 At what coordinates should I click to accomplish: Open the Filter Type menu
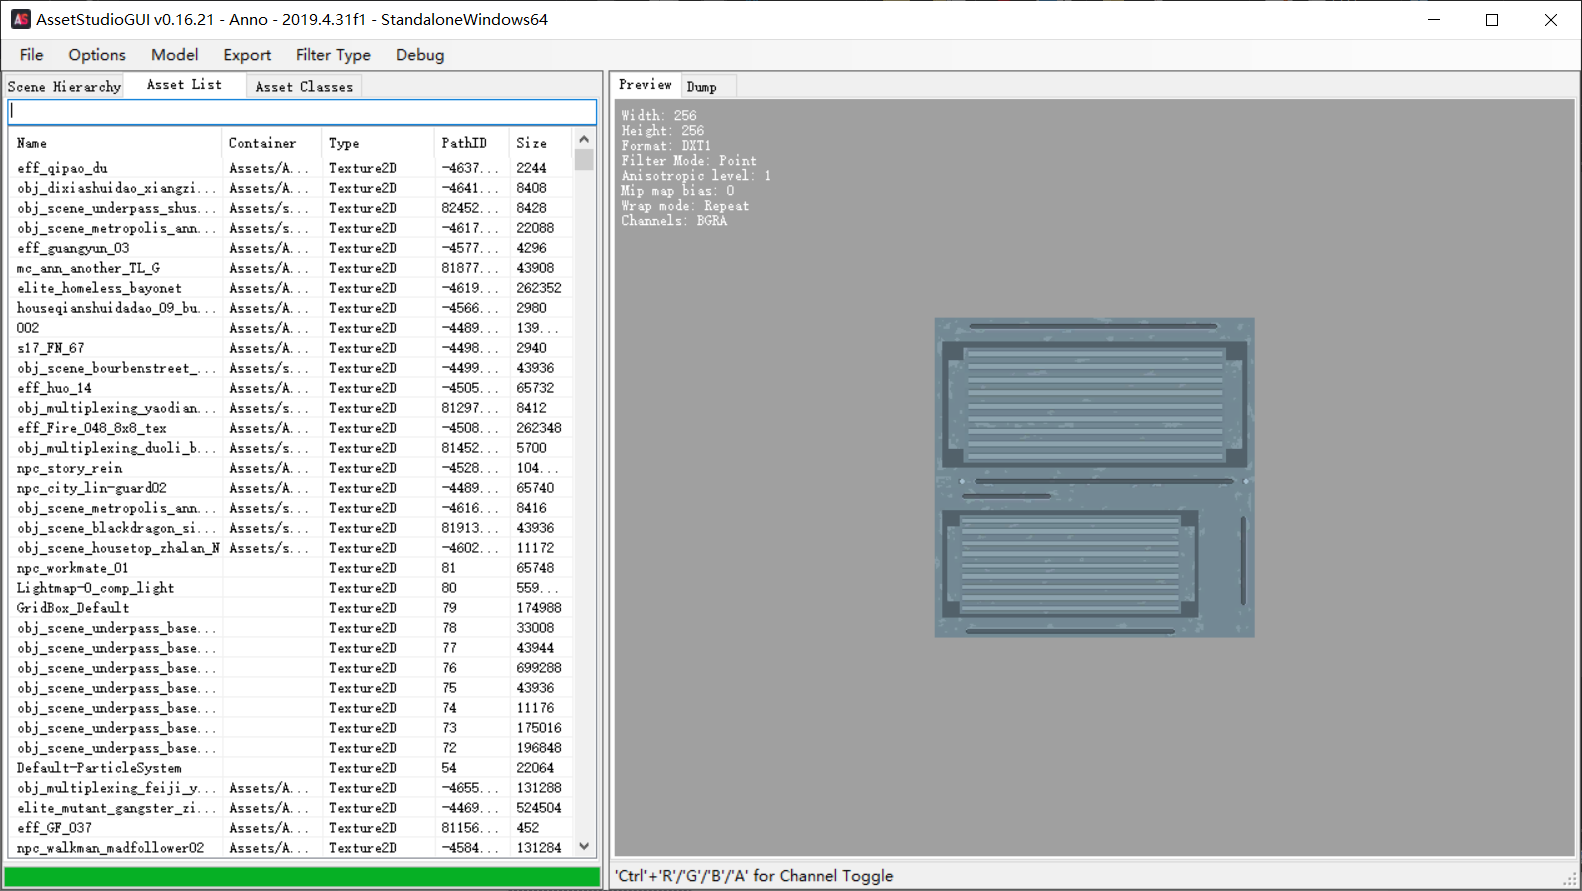333,55
